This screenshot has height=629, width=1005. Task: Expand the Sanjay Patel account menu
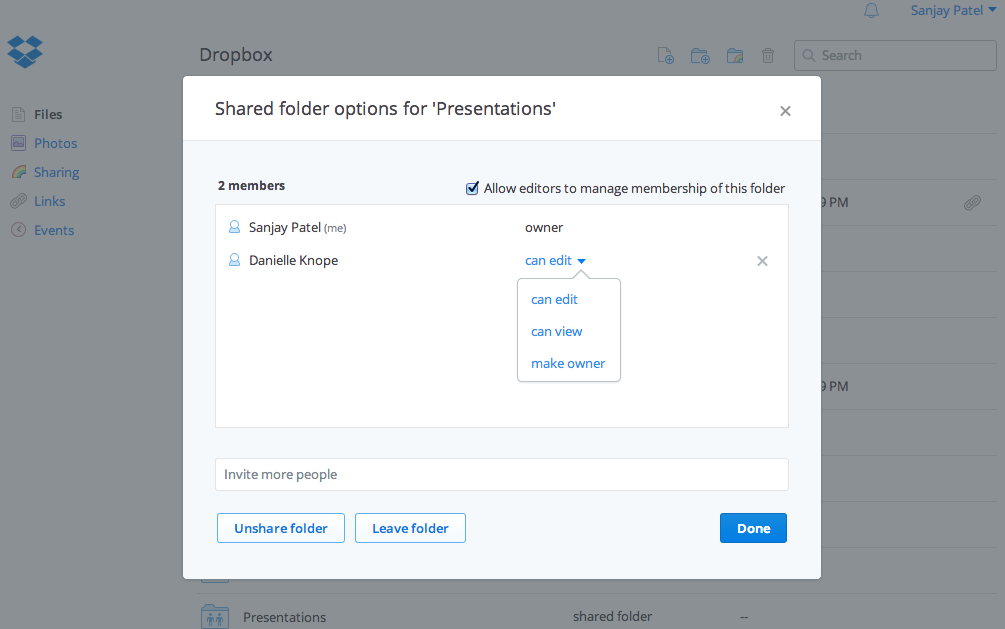[x=953, y=11]
